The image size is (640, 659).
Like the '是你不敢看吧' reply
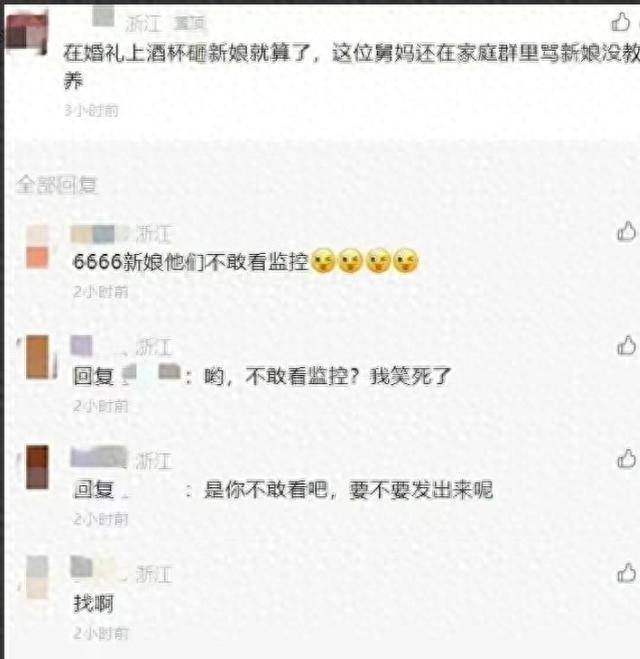(626, 459)
